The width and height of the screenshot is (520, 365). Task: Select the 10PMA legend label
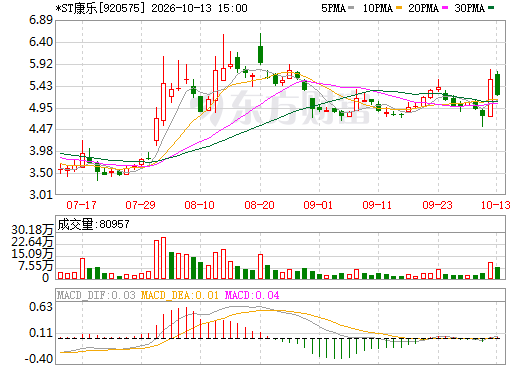click(x=378, y=8)
